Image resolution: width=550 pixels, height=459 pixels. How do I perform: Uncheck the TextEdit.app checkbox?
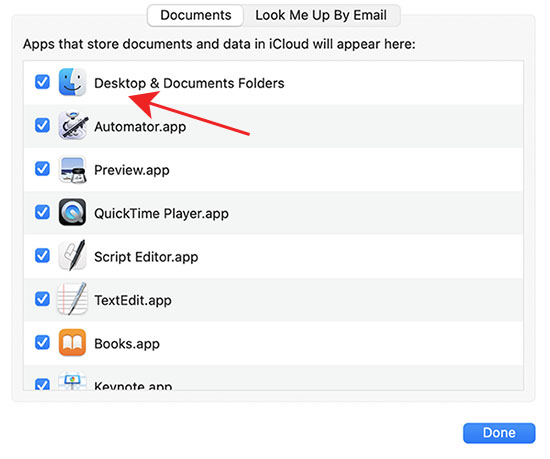pyautogui.click(x=42, y=299)
